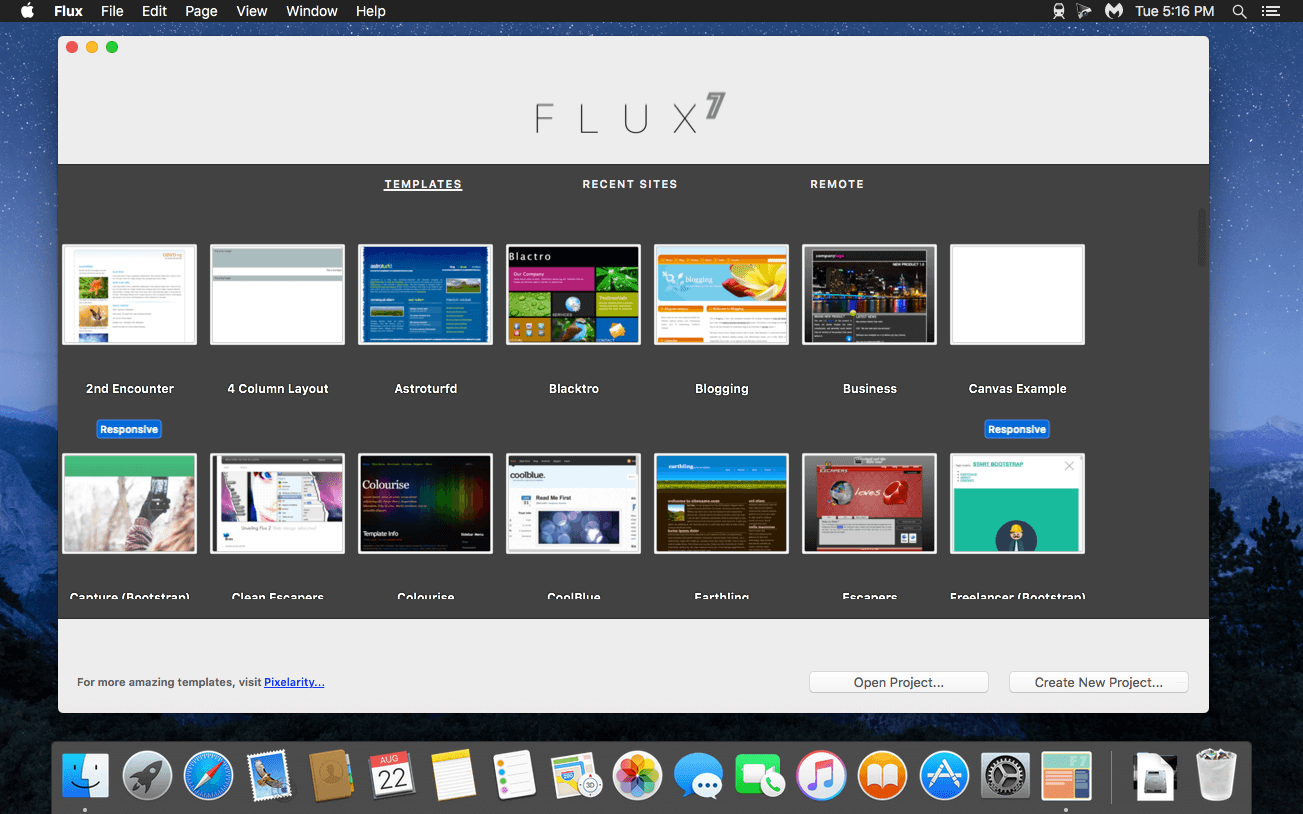Open Launchpad from the Dock
The width and height of the screenshot is (1303, 814).
tap(147, 776)
